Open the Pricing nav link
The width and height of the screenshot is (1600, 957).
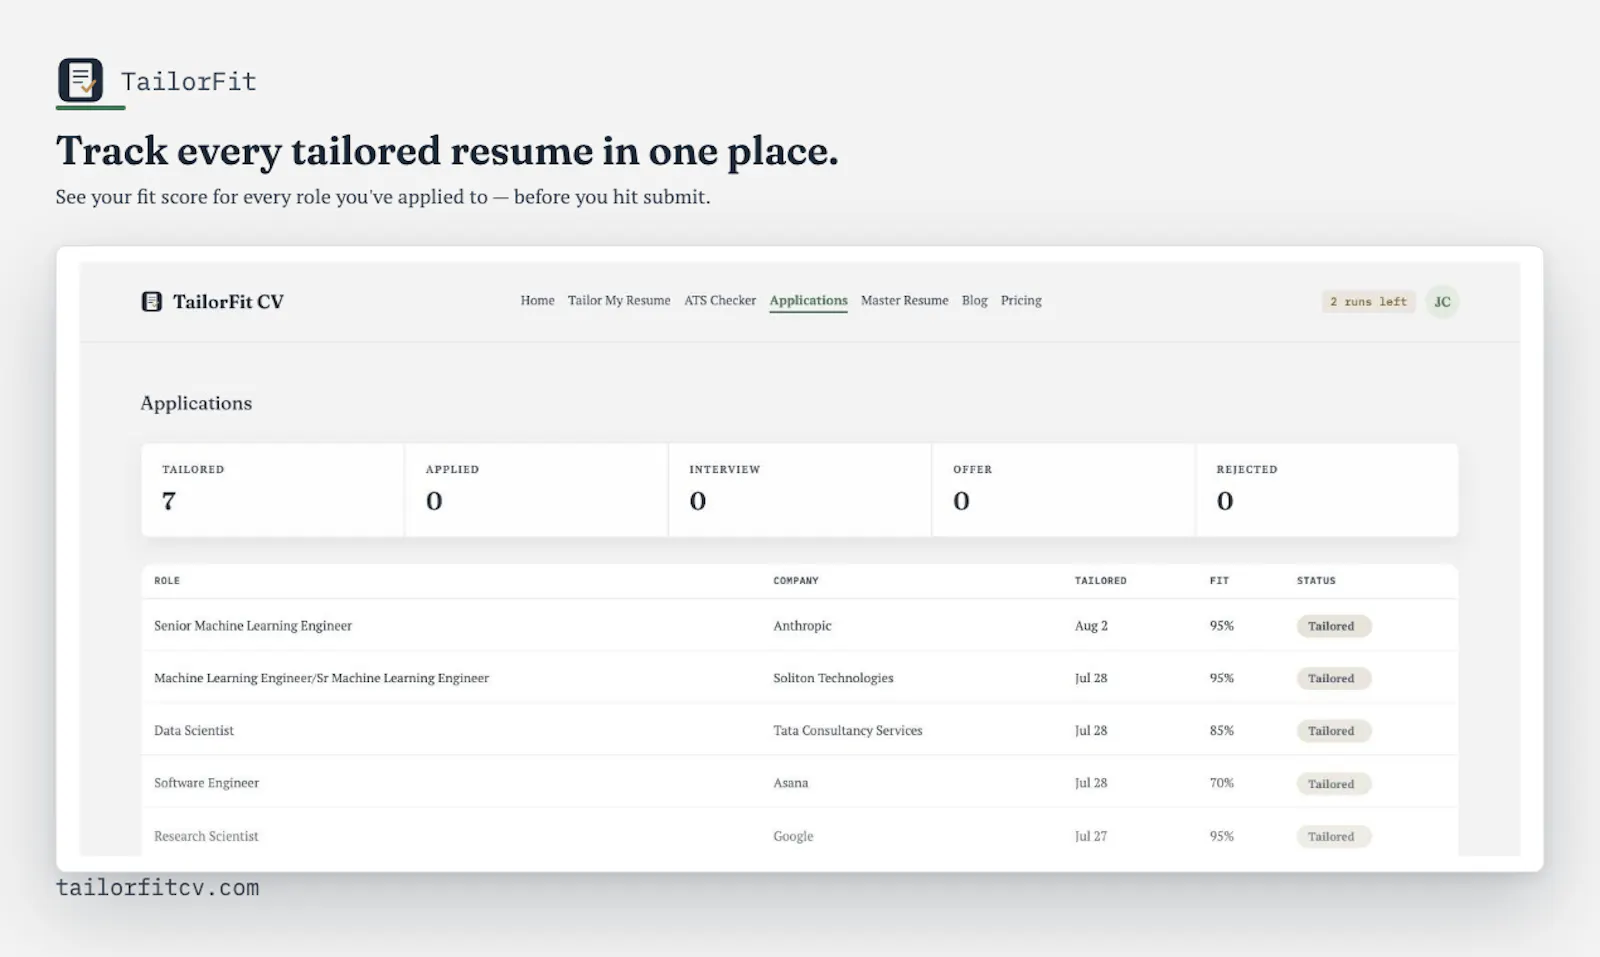[x=1021, y=300]
